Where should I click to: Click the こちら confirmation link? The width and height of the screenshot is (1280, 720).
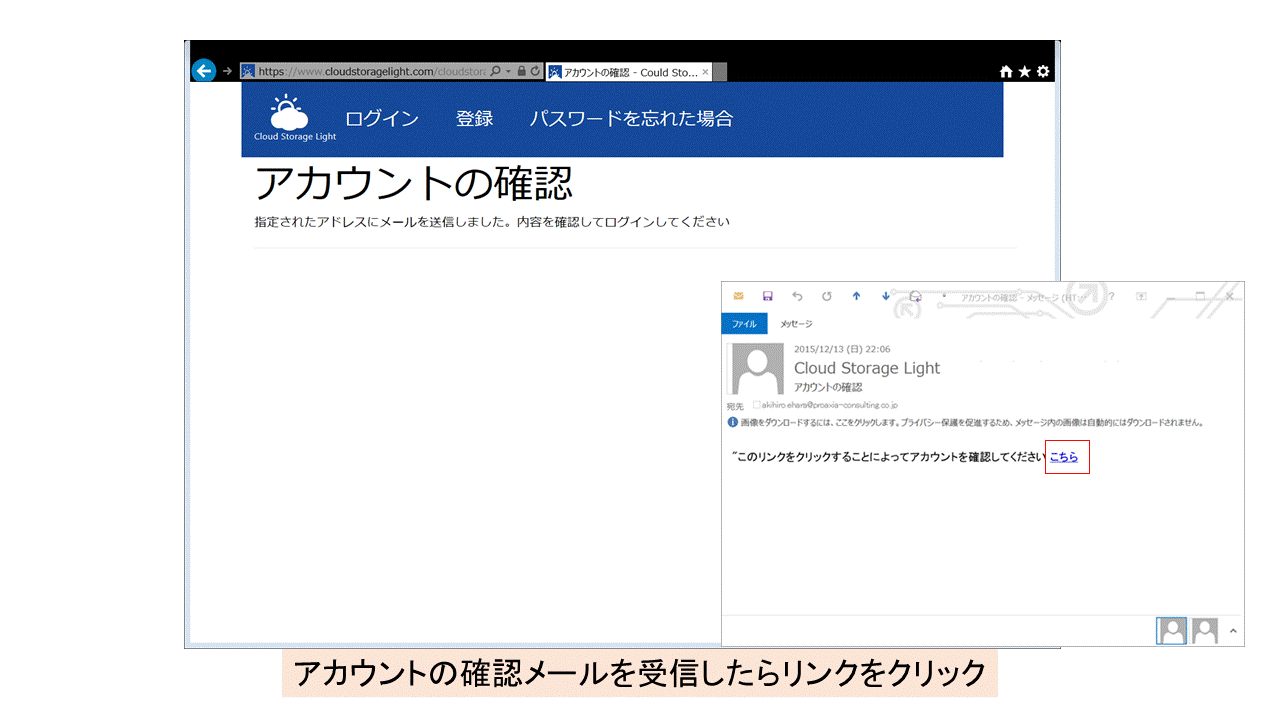pos(1064,457)
